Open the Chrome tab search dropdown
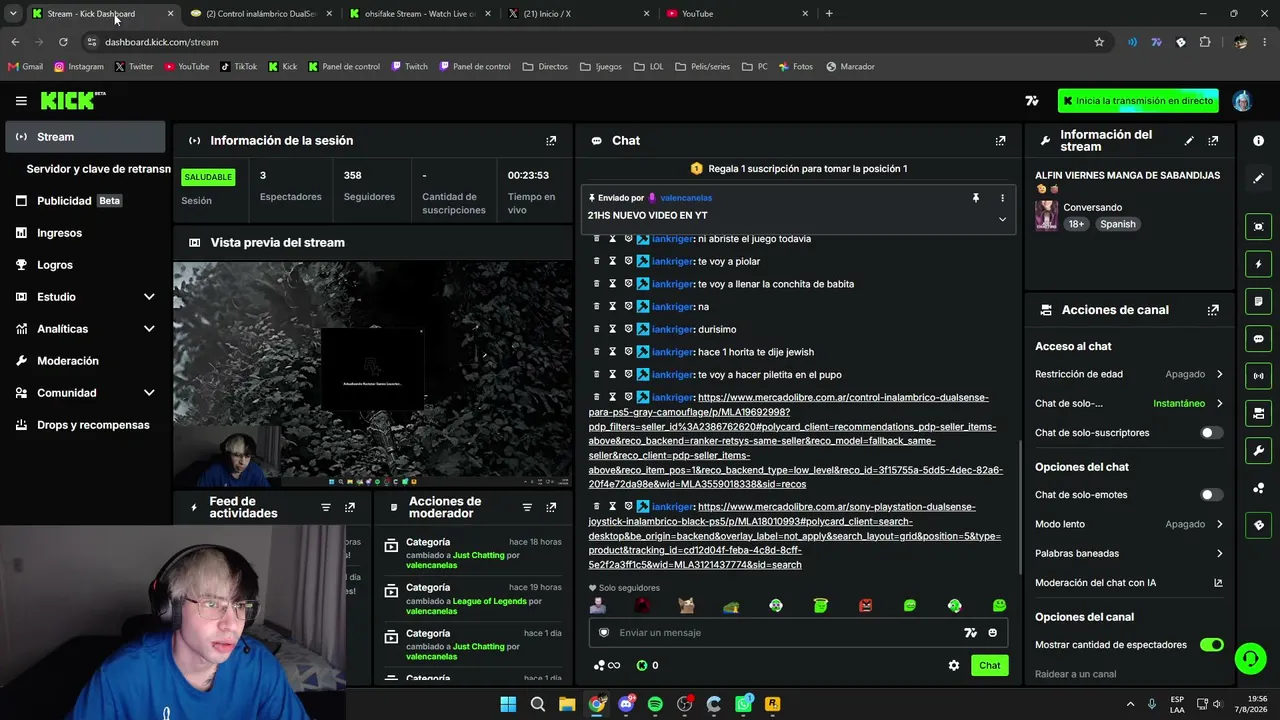 click(x=13, y=14)
